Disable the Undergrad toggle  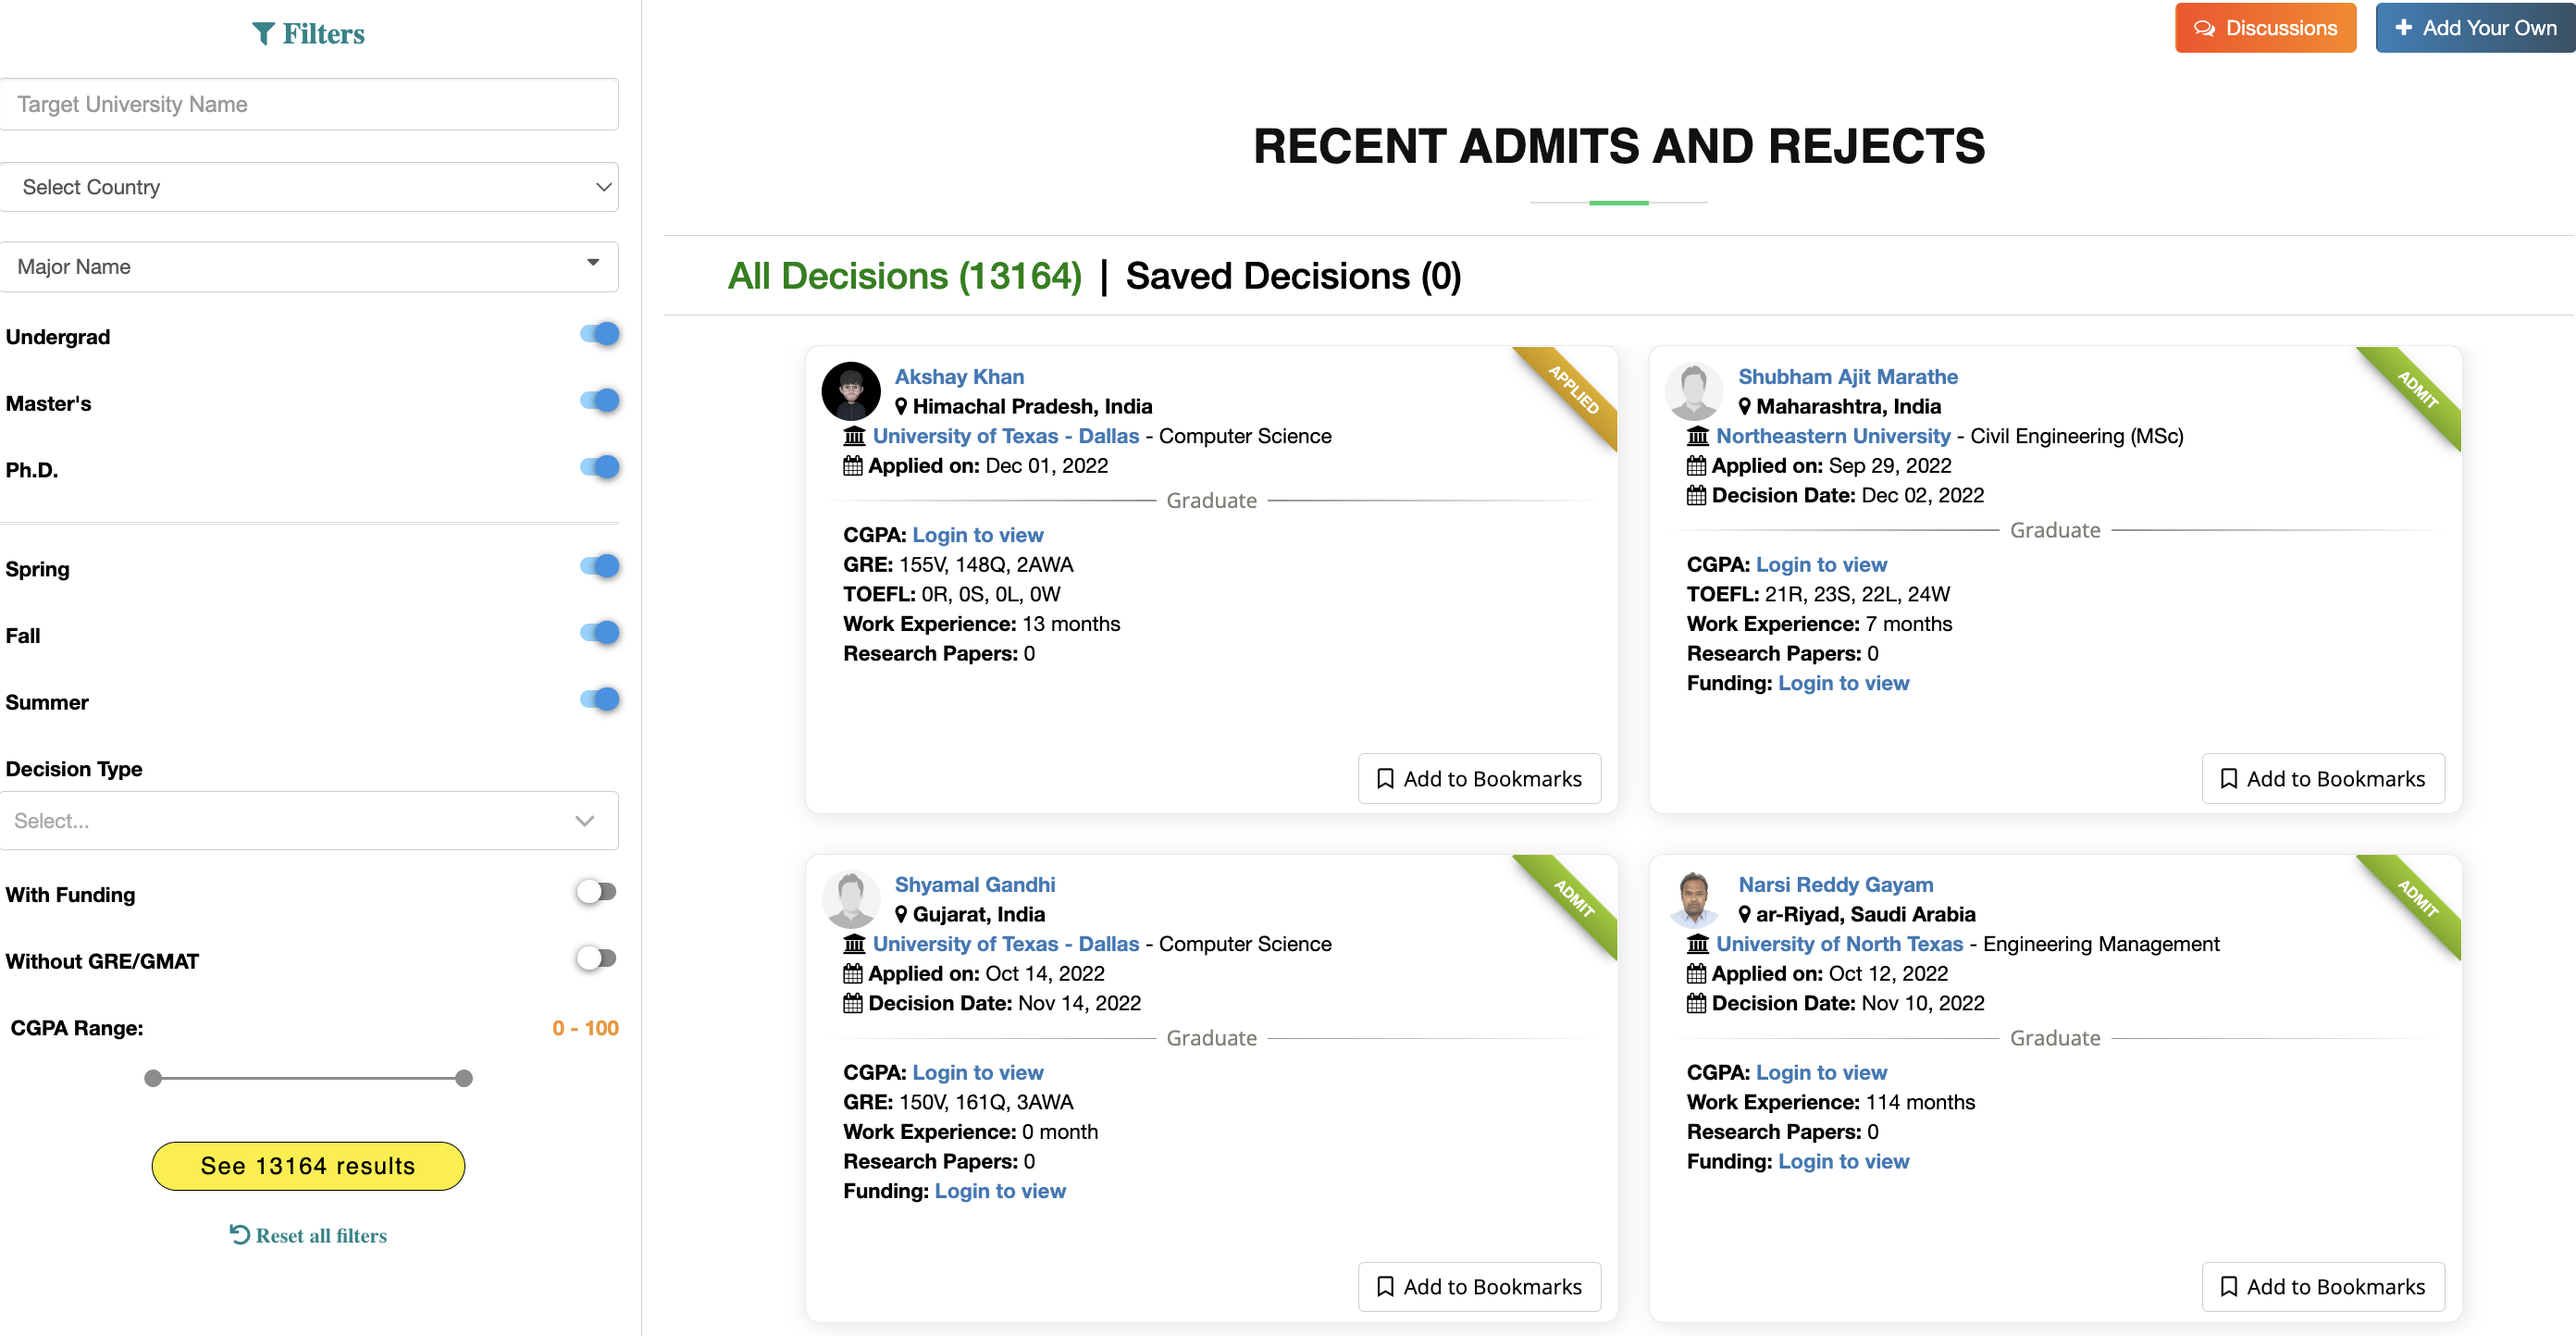click(x=599, y=334)
